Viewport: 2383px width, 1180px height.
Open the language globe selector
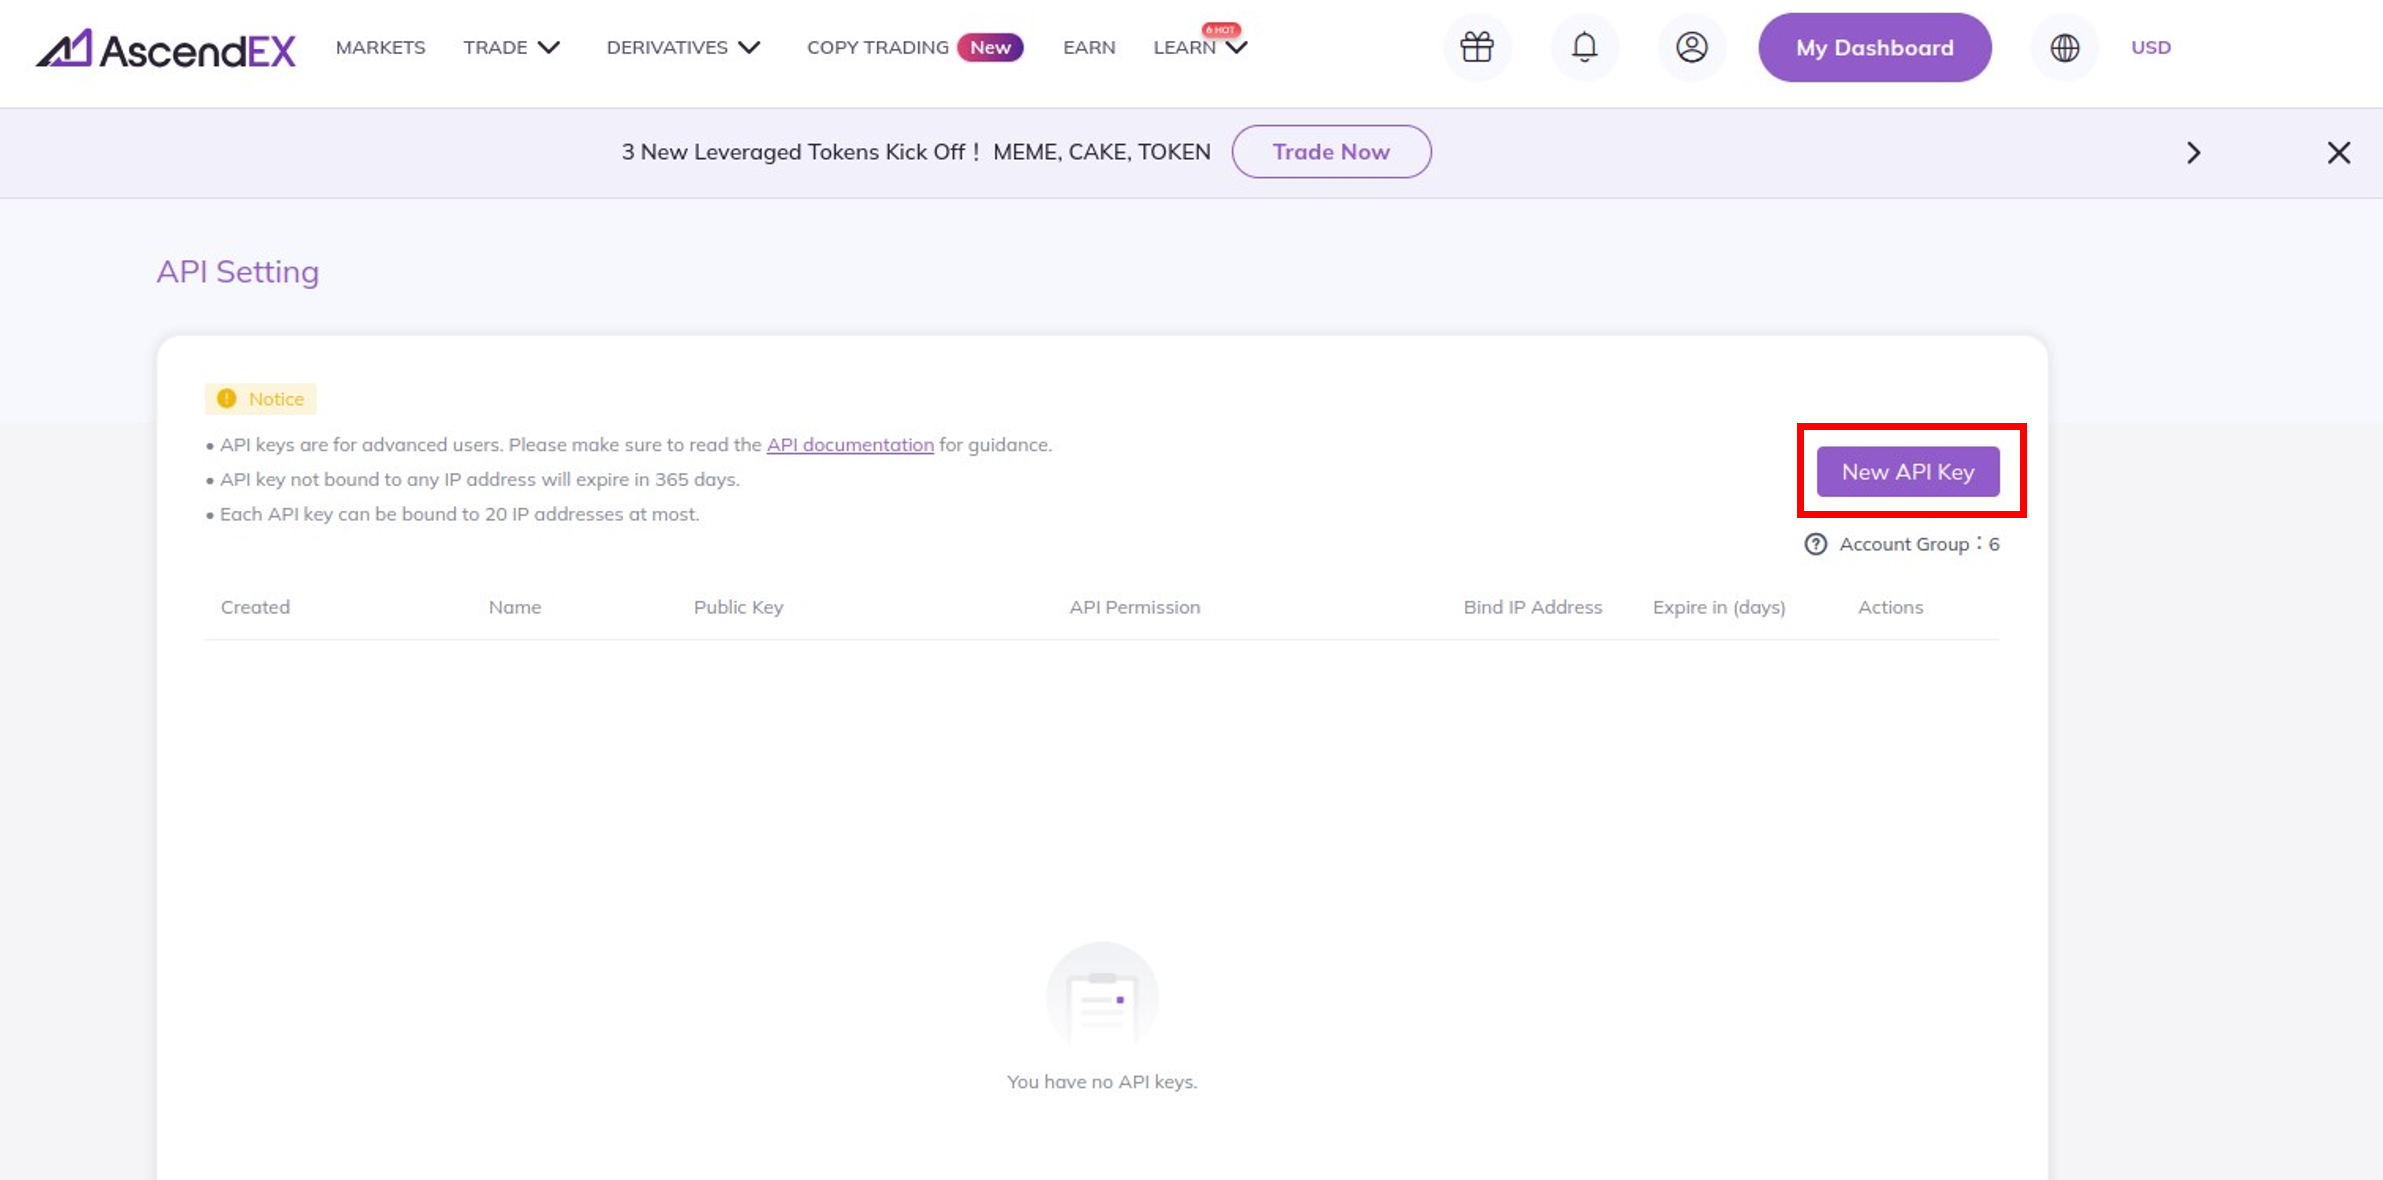click(2065, 47)
